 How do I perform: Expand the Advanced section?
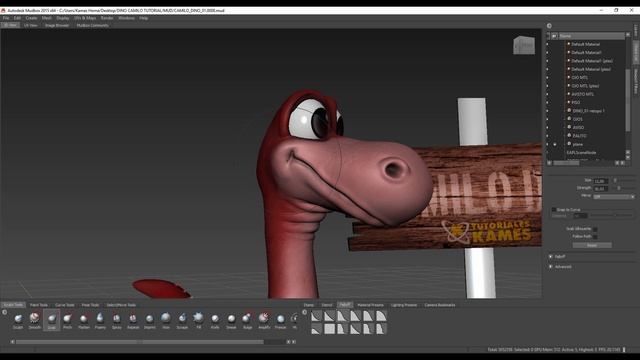pos(551,267)
